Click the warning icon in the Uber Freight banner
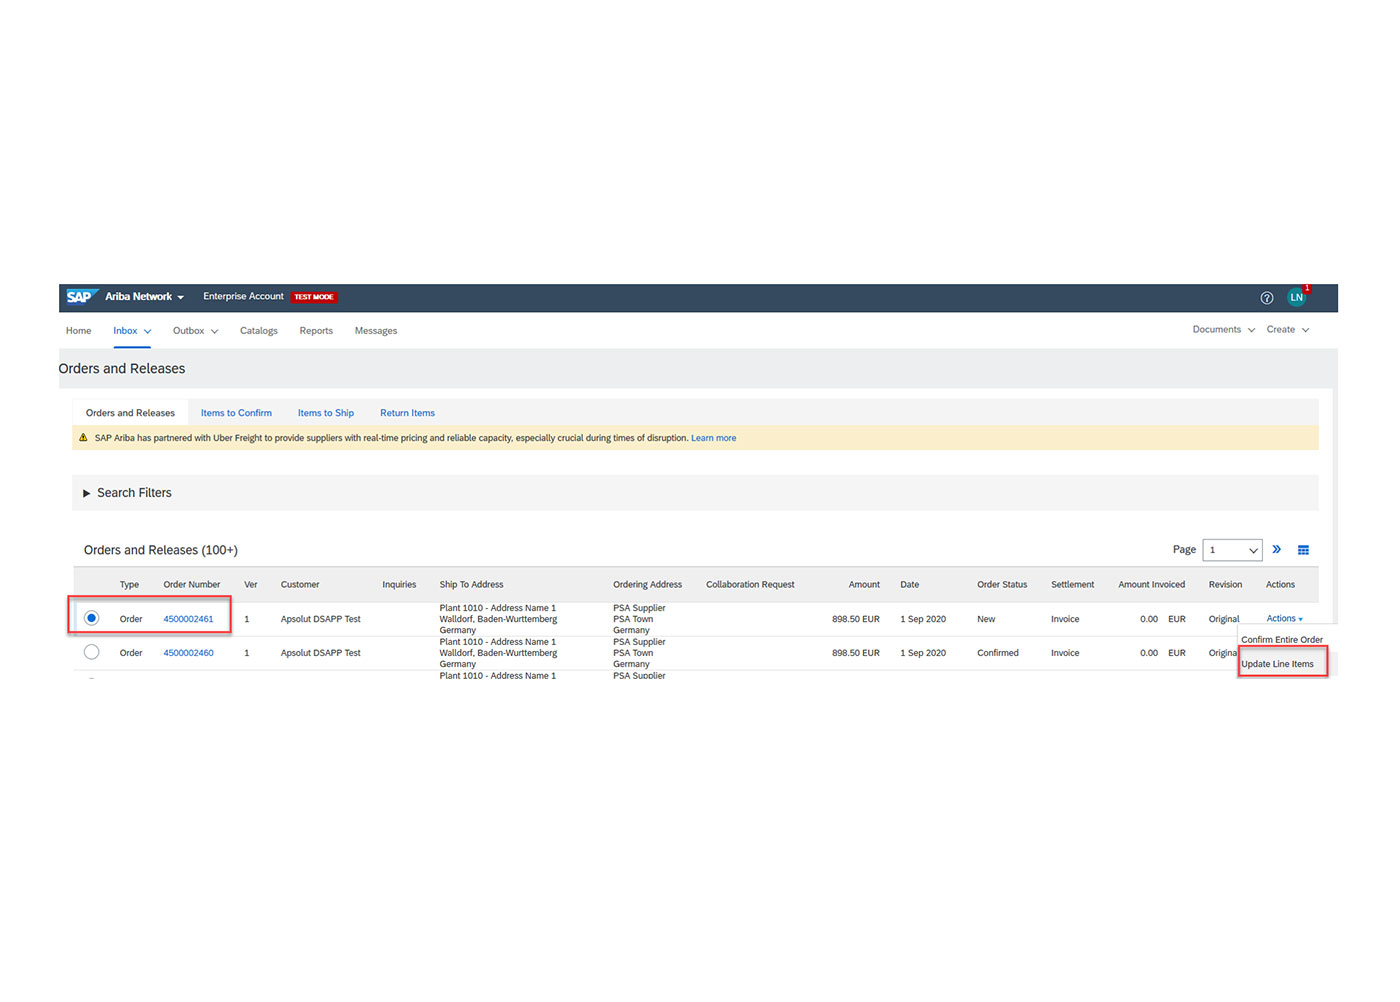Image resolution: width=1400 pixels, height=1002 pixels. [84, 437]
